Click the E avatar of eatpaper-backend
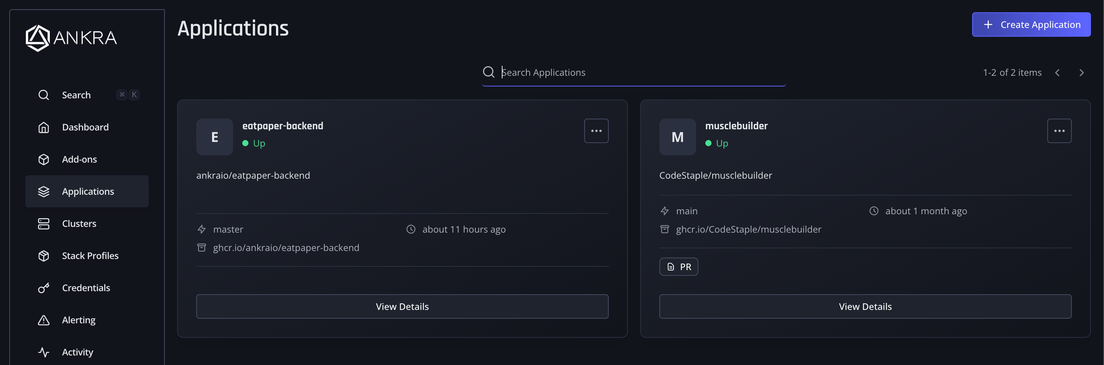The height and width of the screenshot is (365, 1104). (215, 137)
